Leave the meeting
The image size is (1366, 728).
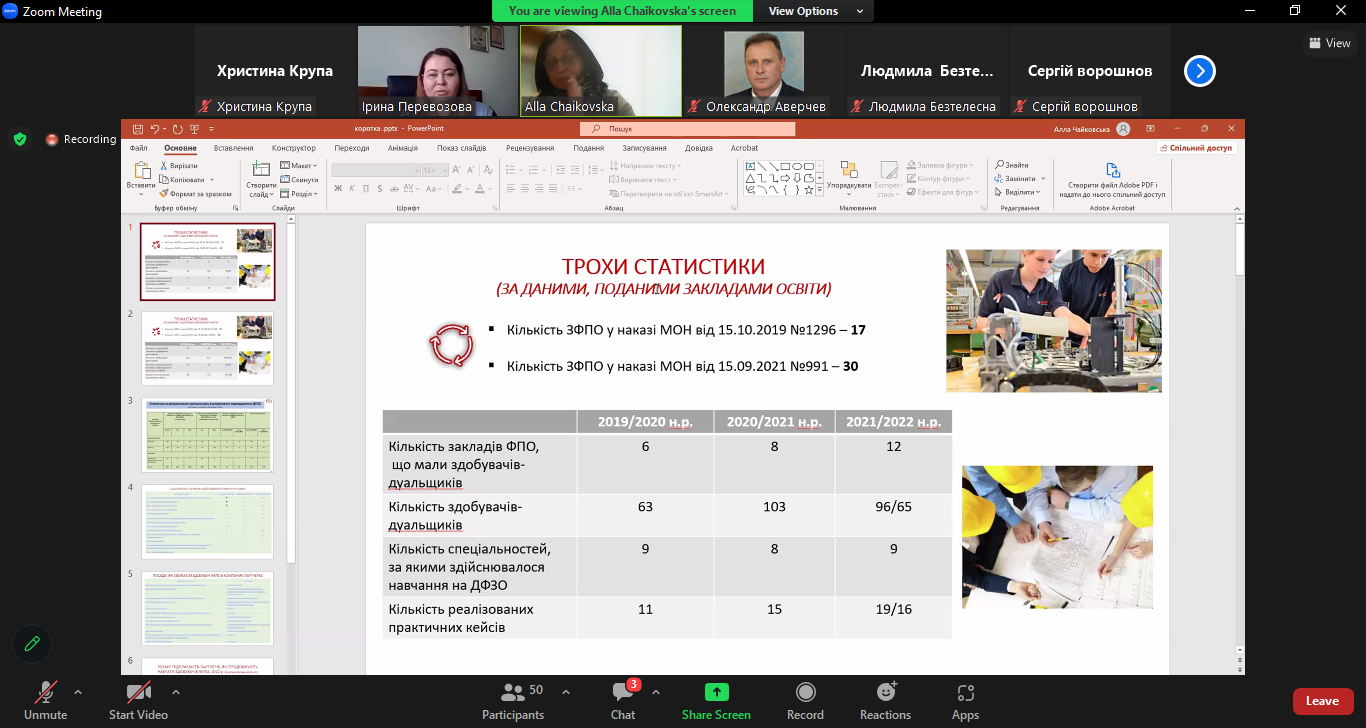coord(1322,701)
